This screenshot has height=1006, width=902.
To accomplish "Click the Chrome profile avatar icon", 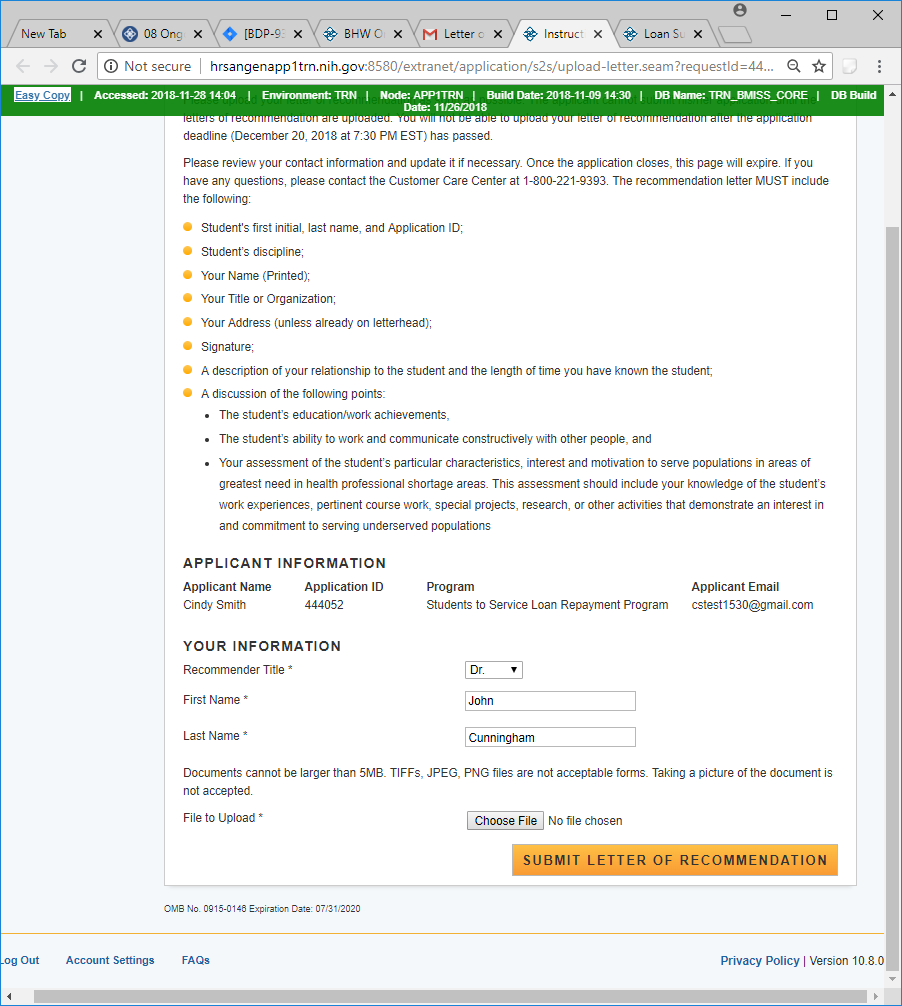I will click(x=740, y=11).
